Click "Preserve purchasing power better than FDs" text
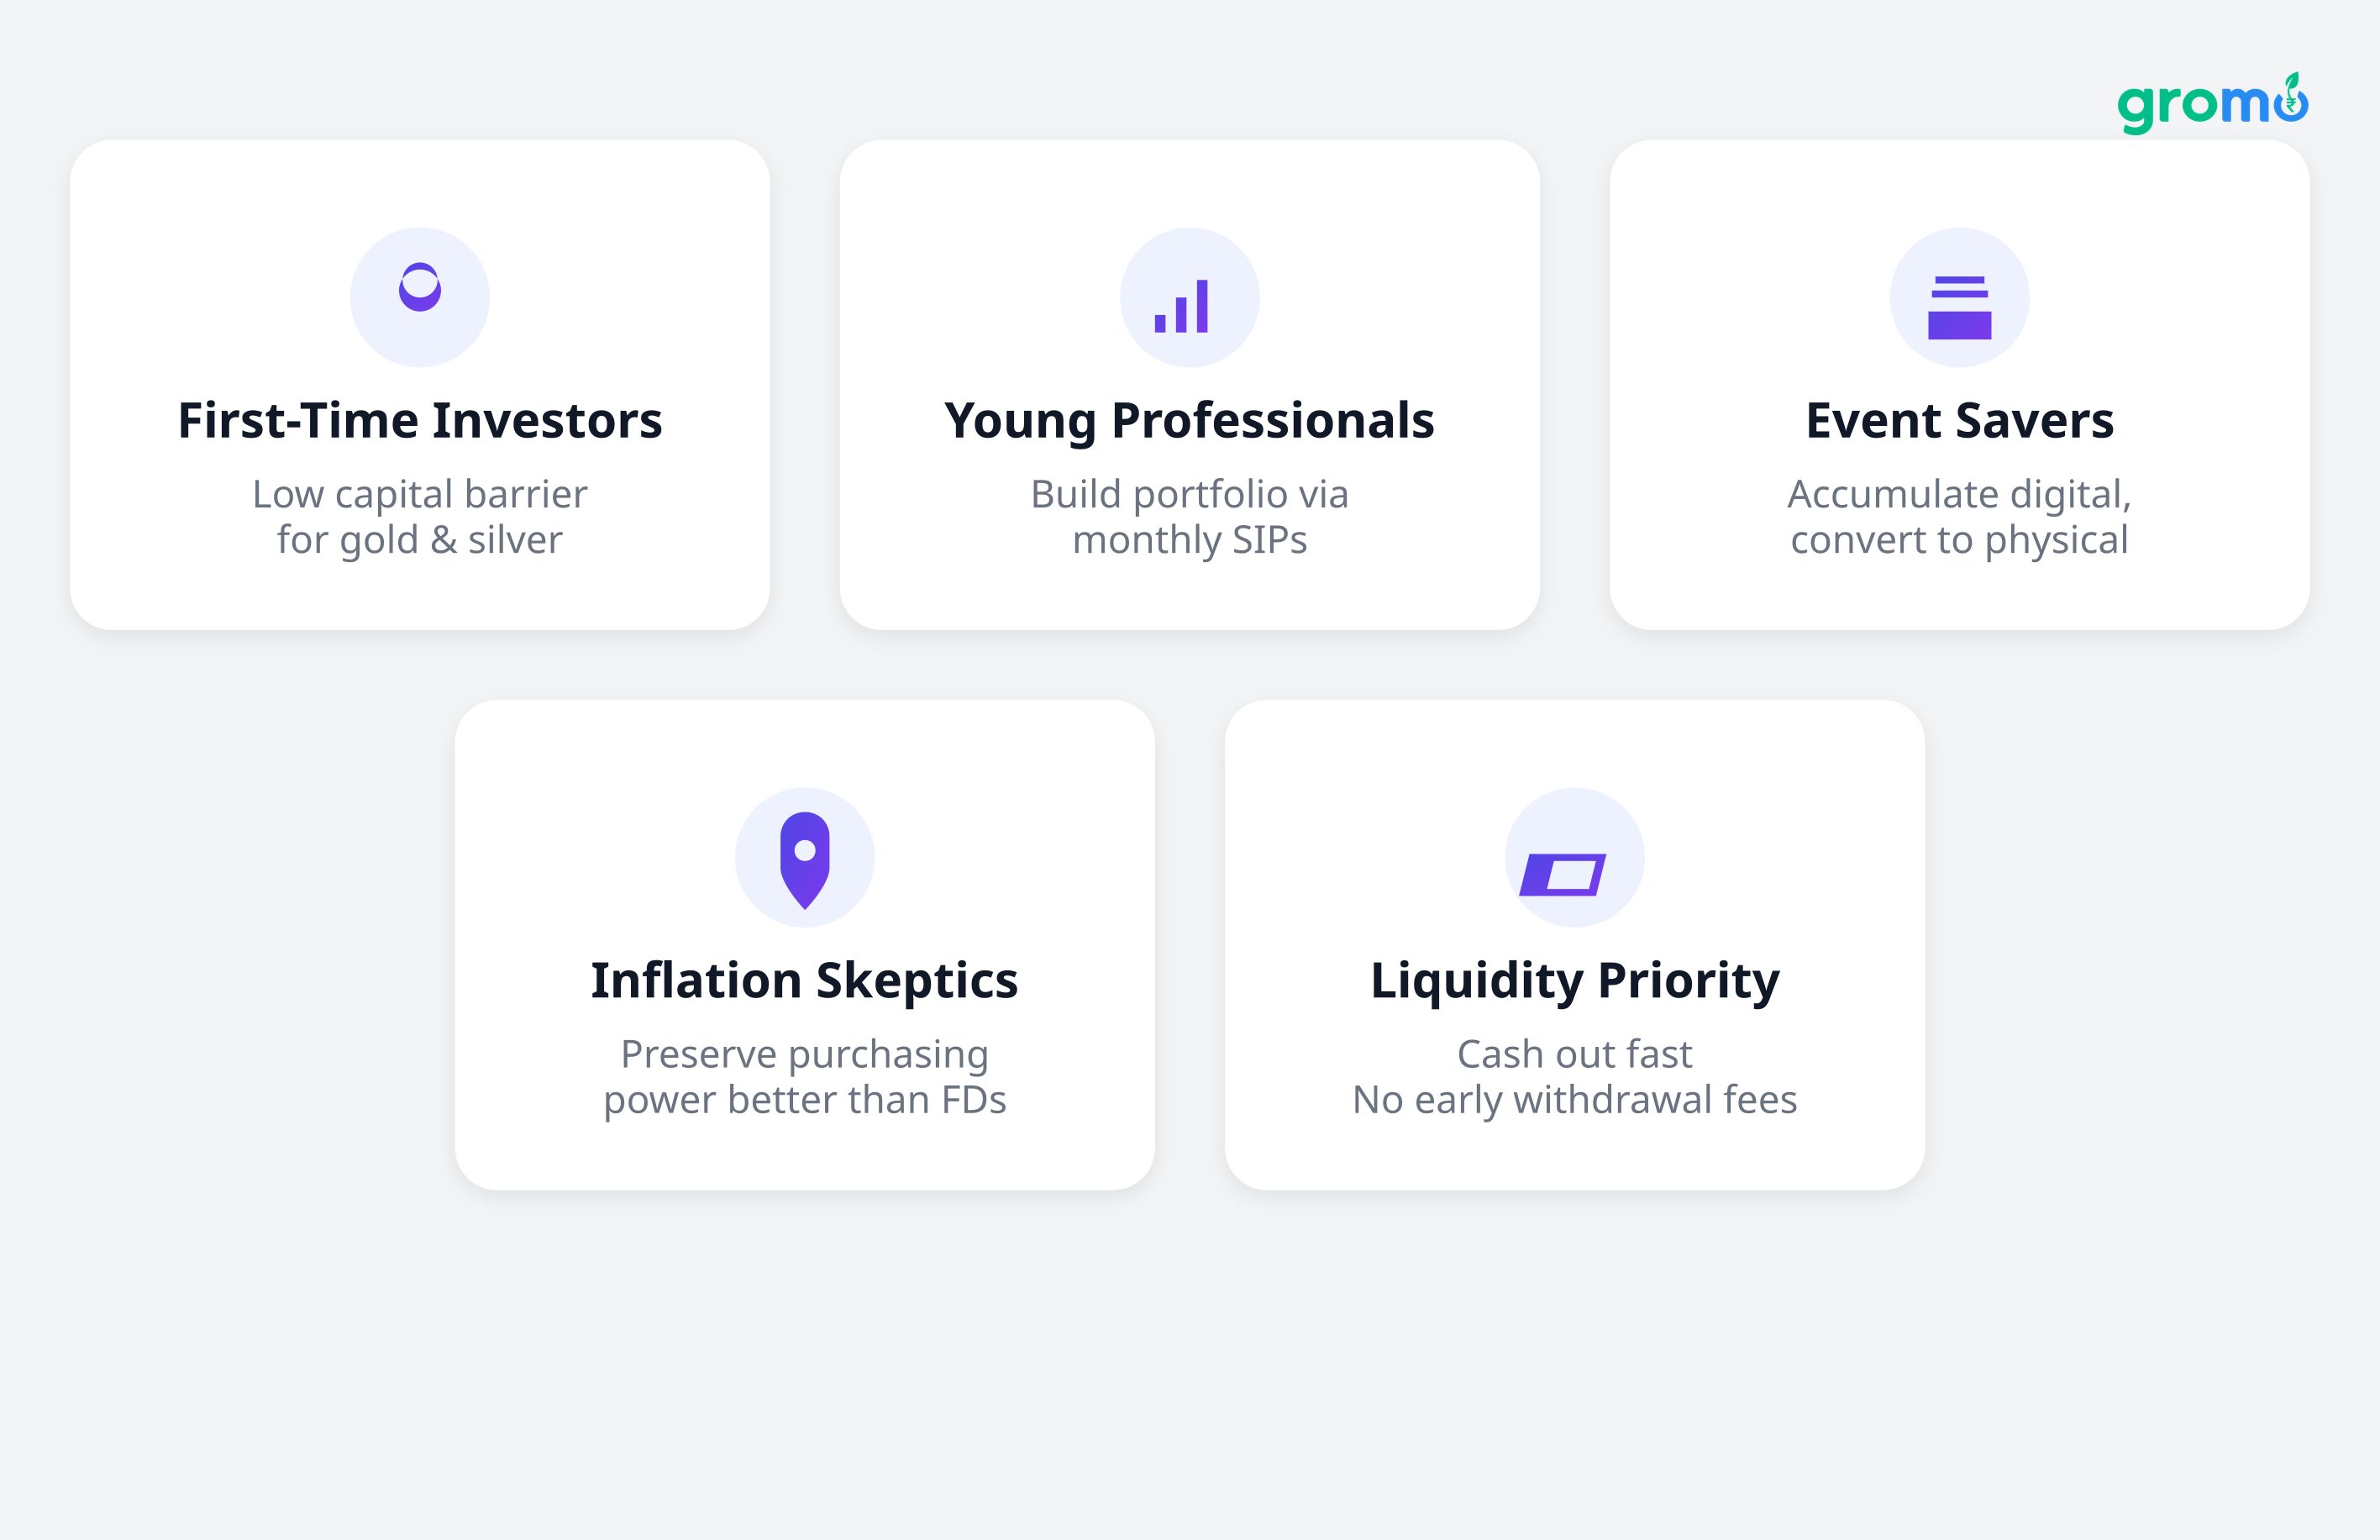Viewport: 2380px width, 1540px height. click(804, 1077)
